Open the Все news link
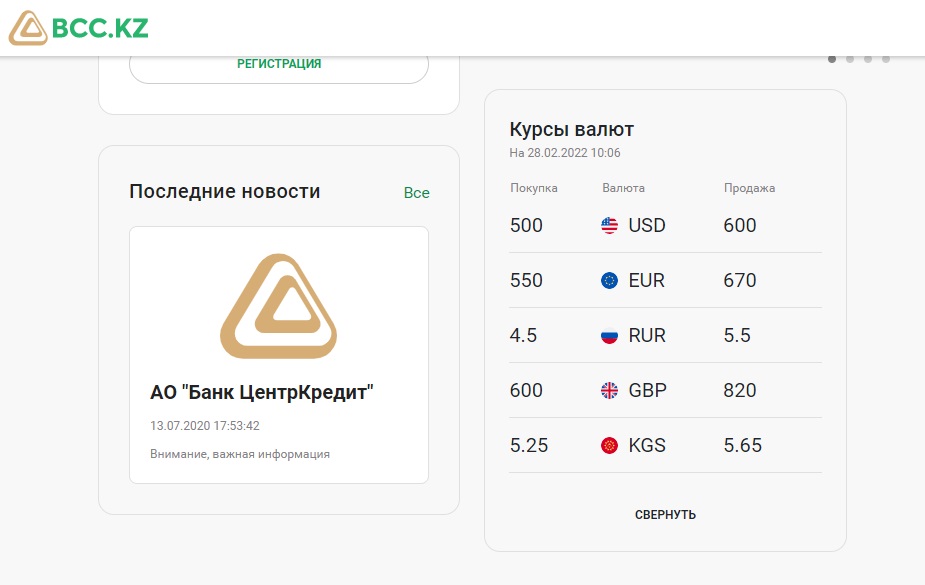The image size is (925, 585). coord(416,193)
